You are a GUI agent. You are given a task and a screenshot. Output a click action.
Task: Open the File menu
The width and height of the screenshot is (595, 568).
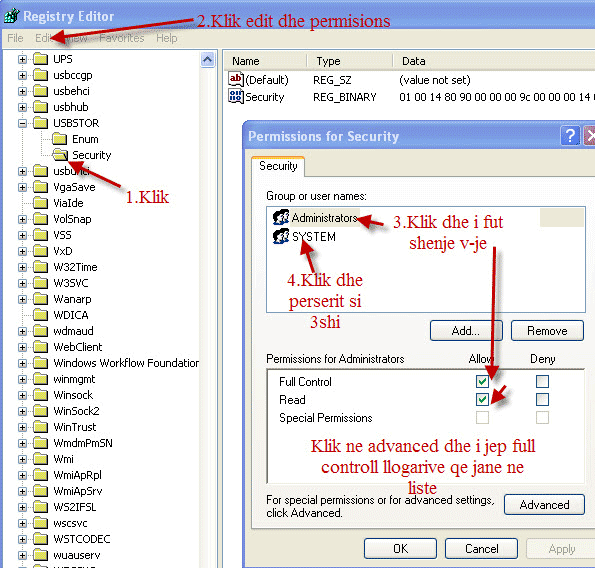[x=16, y=38]
